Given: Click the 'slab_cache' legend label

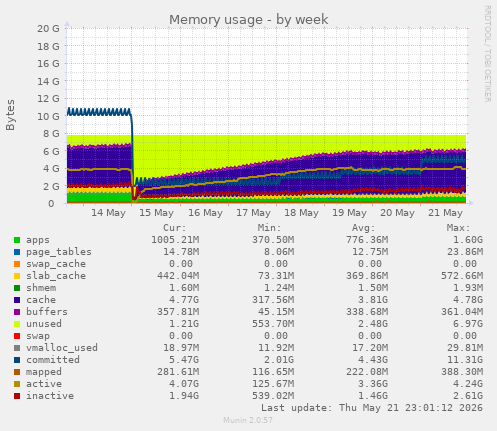Looking at the screenshot, I should pos(56,276).
